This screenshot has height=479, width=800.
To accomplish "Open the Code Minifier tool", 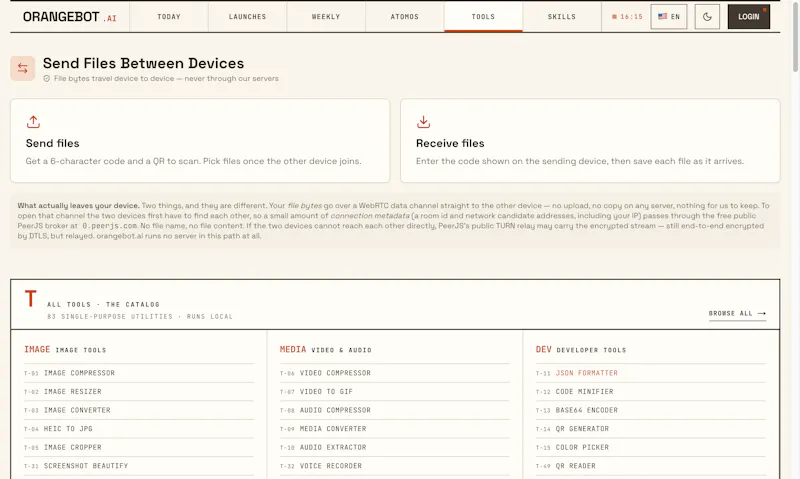I will [x=651, y=392].
